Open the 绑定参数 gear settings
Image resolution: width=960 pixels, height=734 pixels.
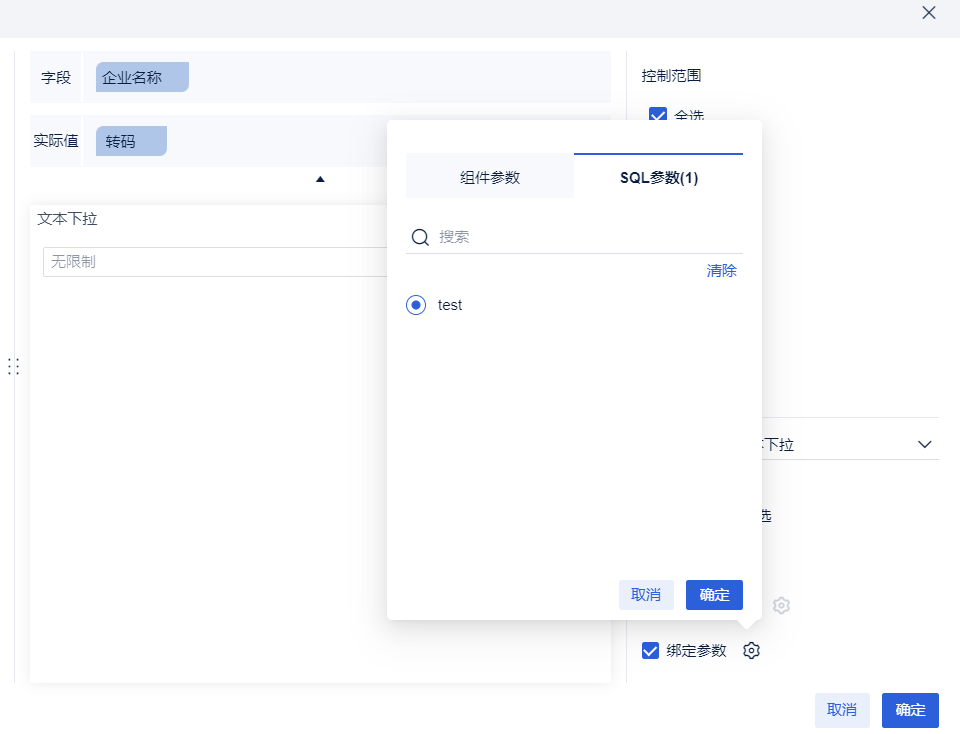pyautogui.click(x=752, y=651)
